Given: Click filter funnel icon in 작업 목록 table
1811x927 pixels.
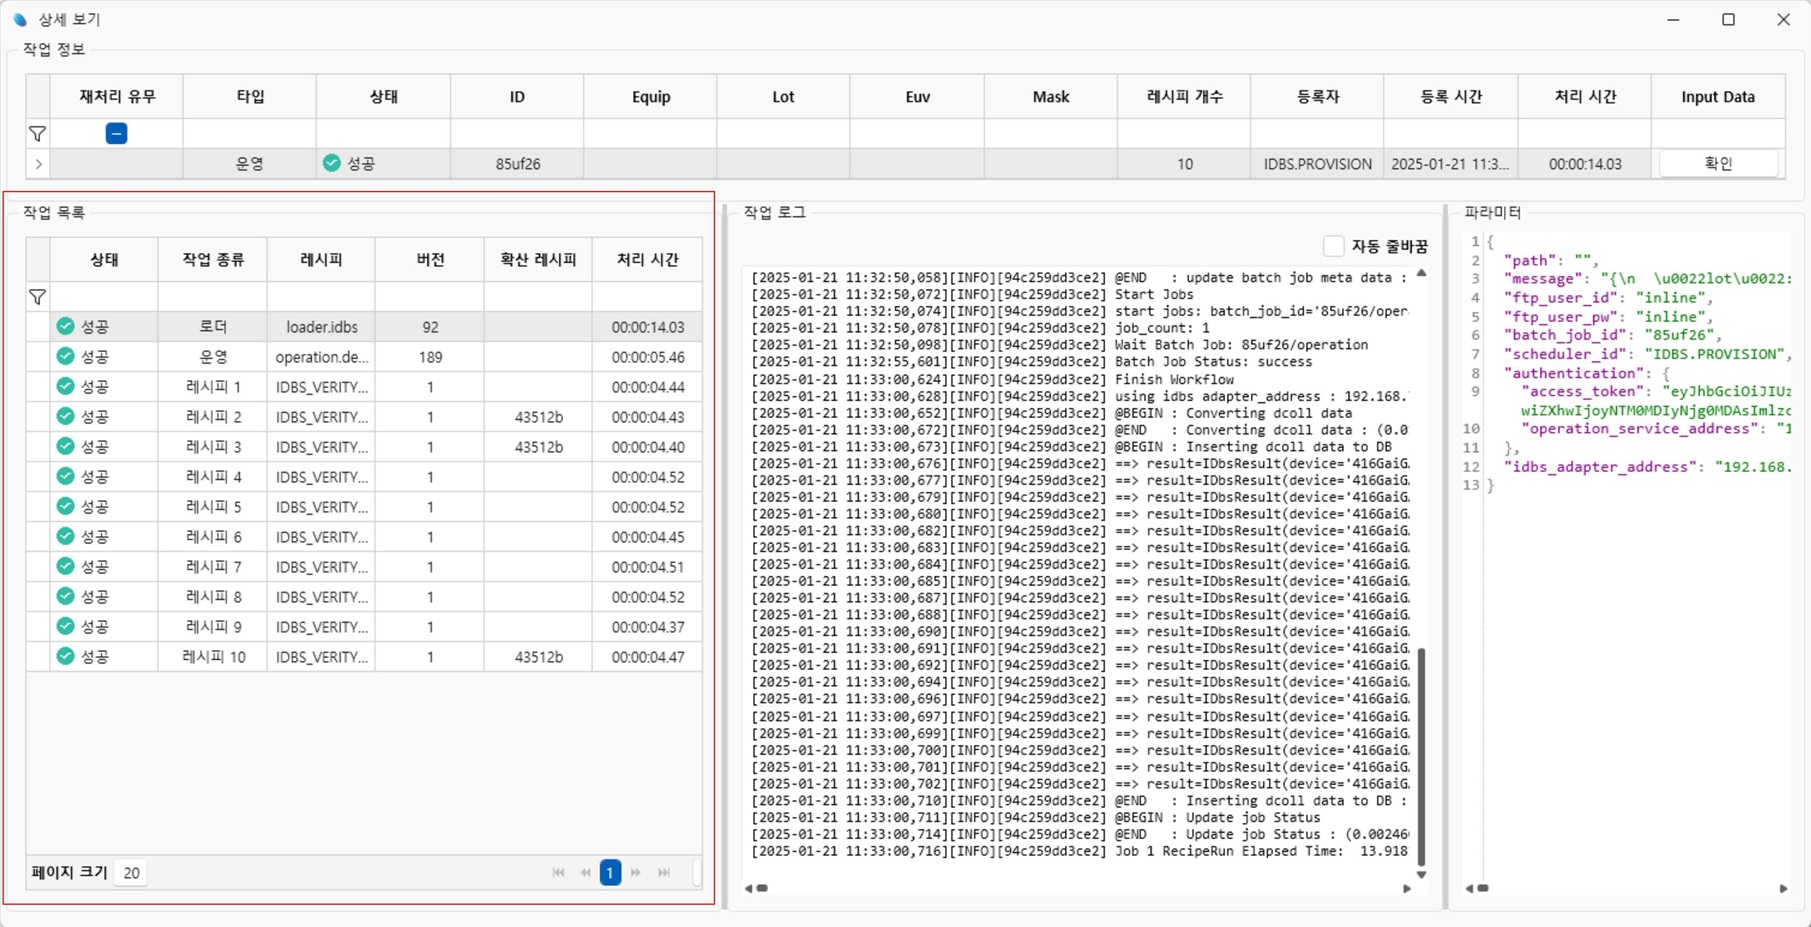Looking at the screenshot, I should point(37,297).
